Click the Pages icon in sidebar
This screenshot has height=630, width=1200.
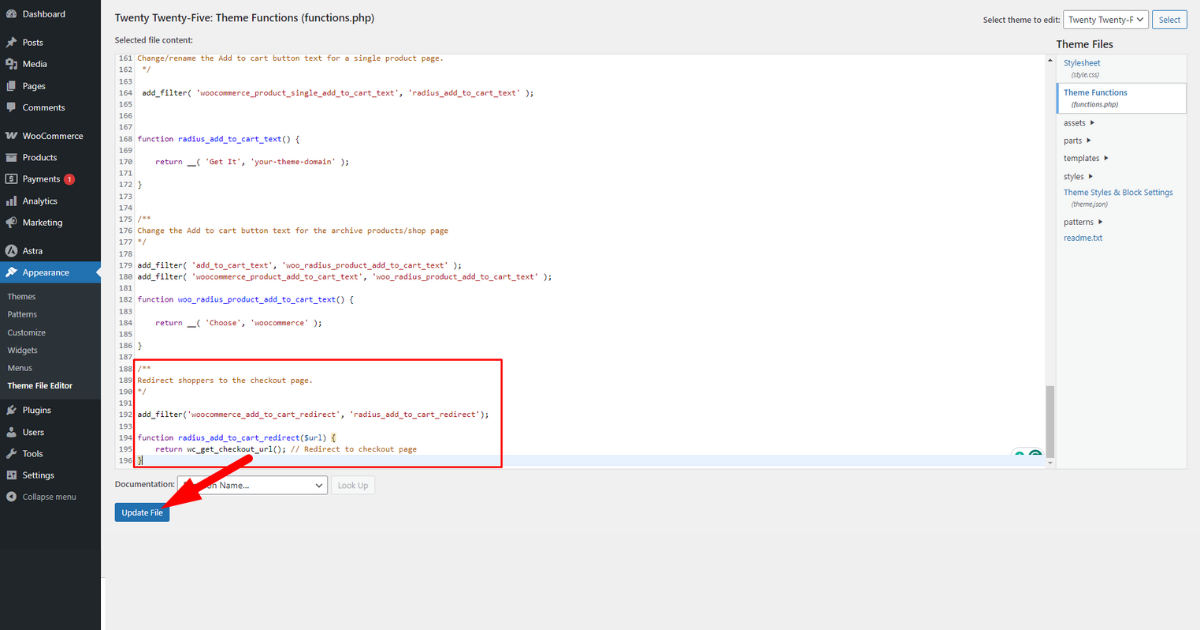coord(11,86)
